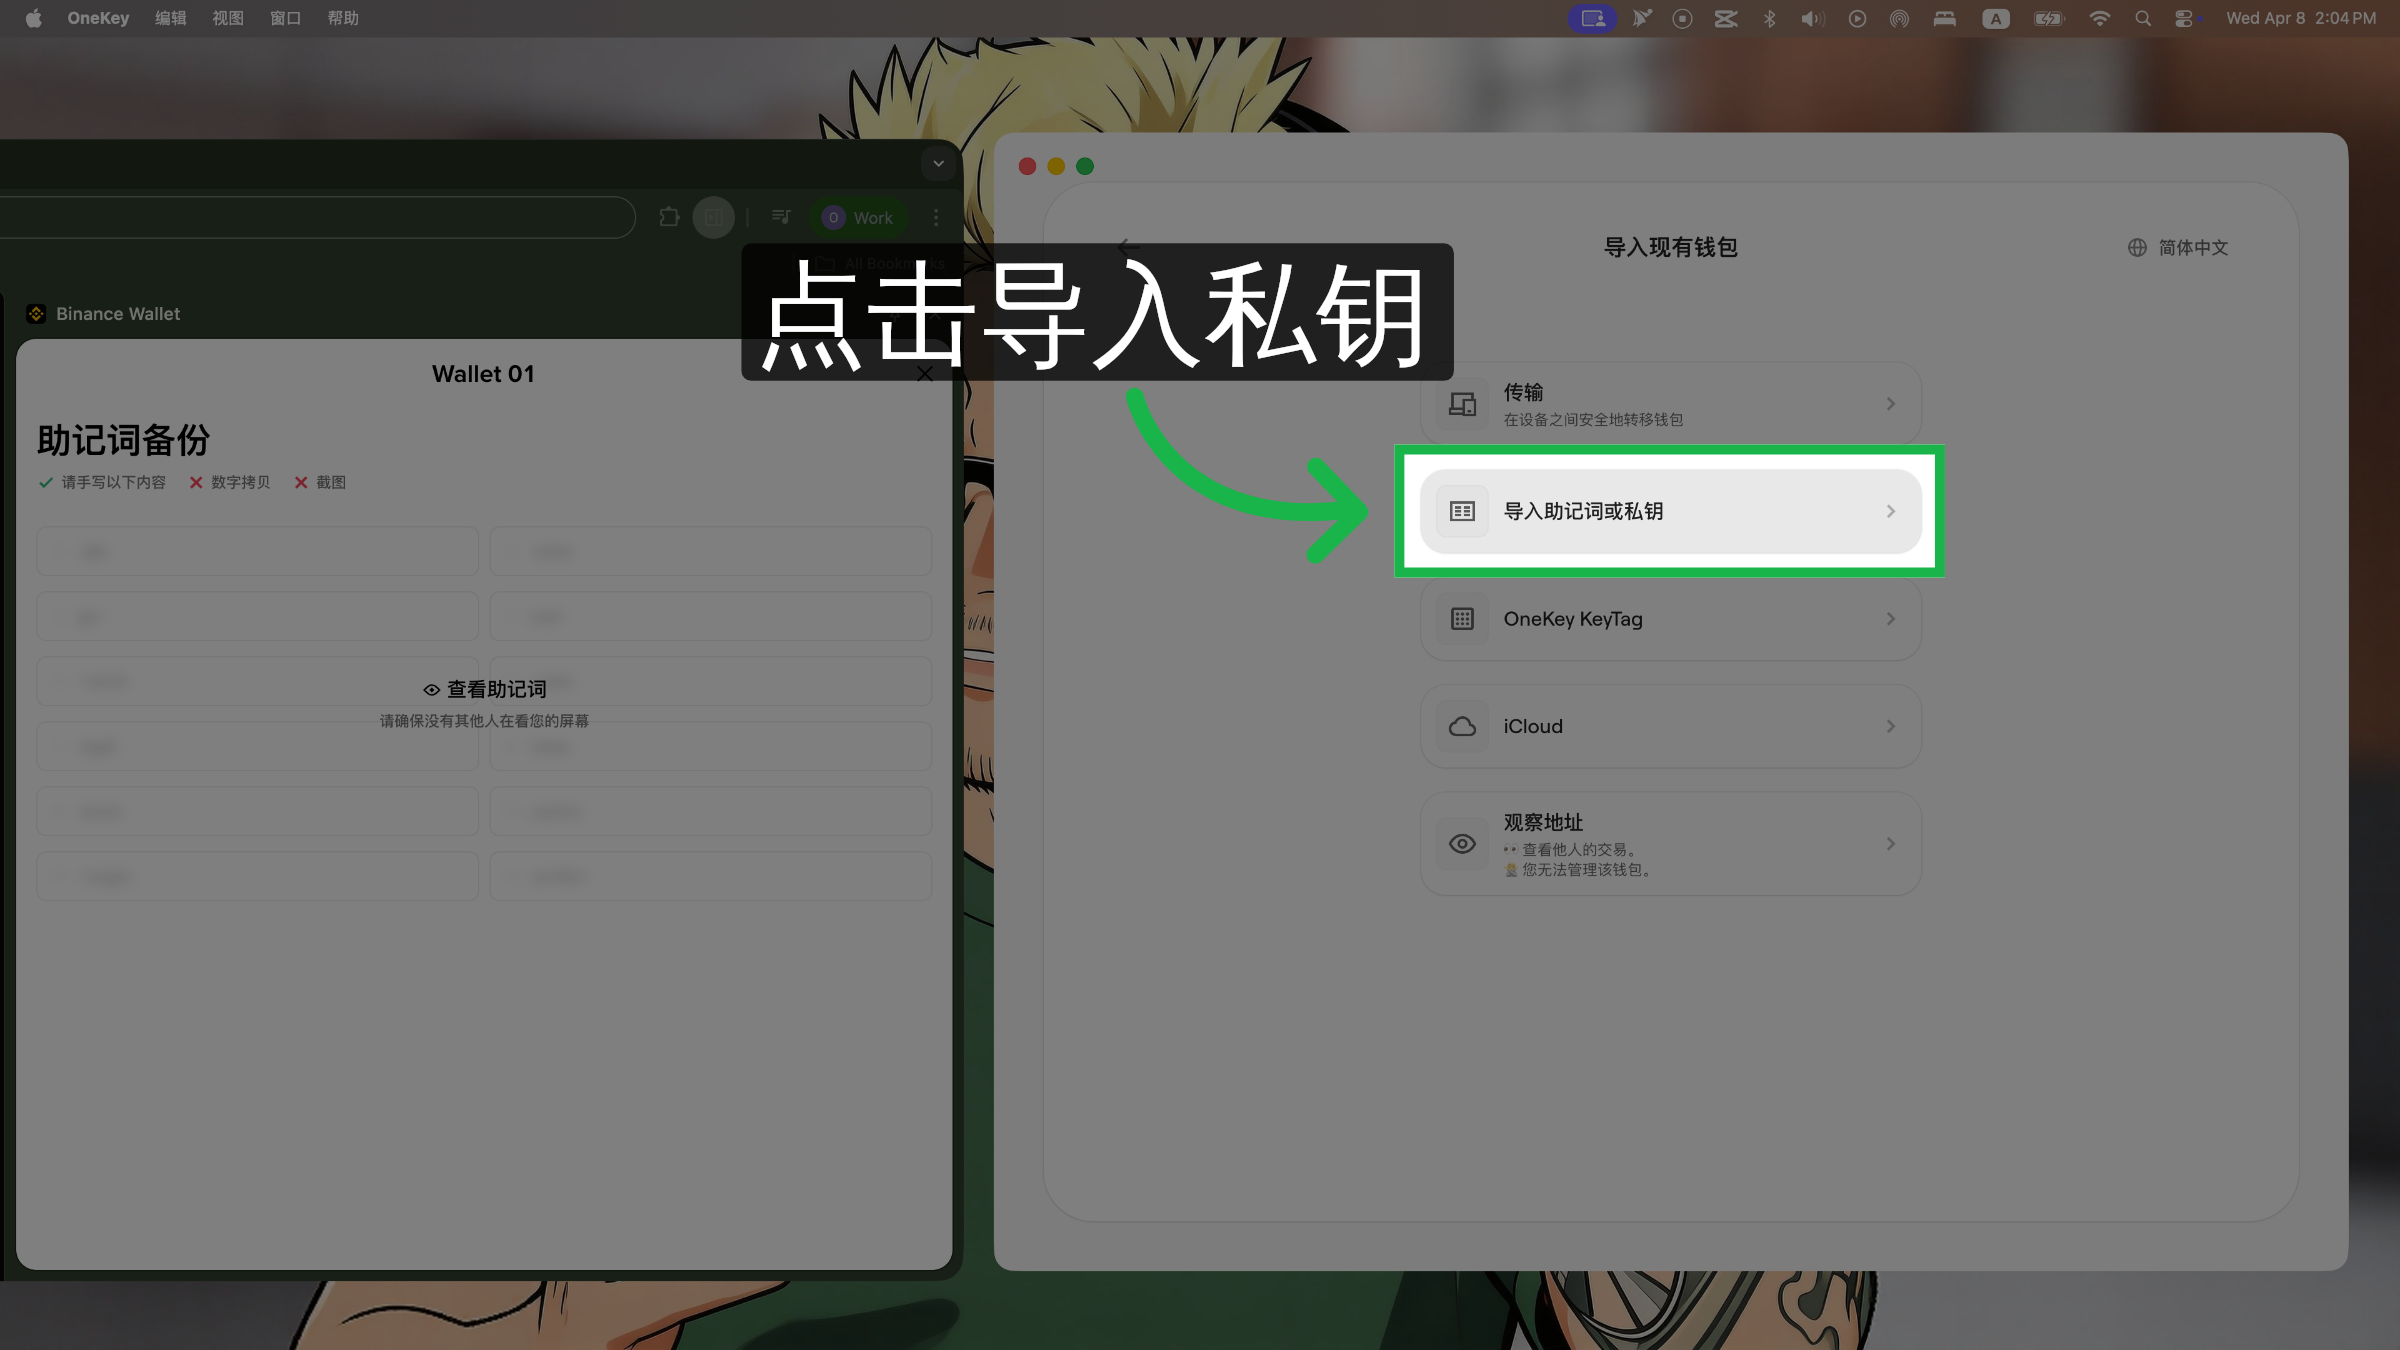Click the highlighted extension icon in browser toolbar
This screenshot has height=1350, width=2400.
[x=713, y=217]
